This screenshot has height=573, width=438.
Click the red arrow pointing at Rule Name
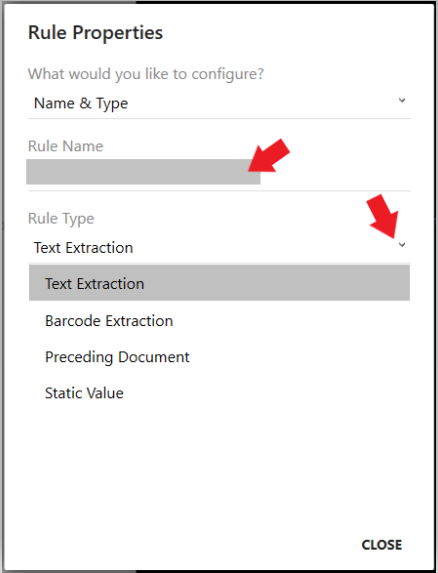pos(269,156)
